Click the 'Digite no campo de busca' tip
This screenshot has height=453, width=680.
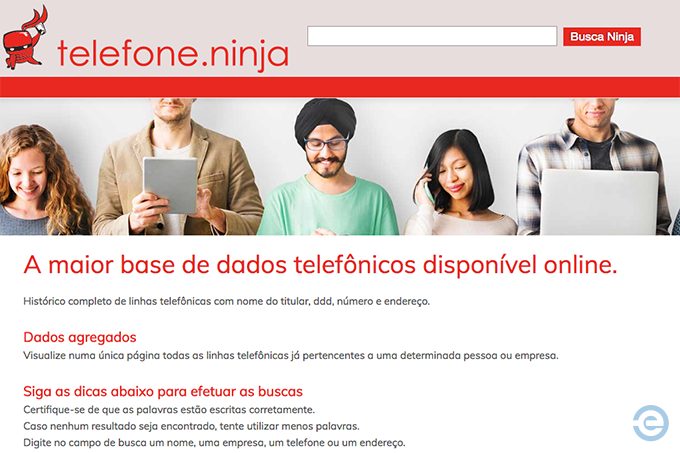(x=214, y=443)
